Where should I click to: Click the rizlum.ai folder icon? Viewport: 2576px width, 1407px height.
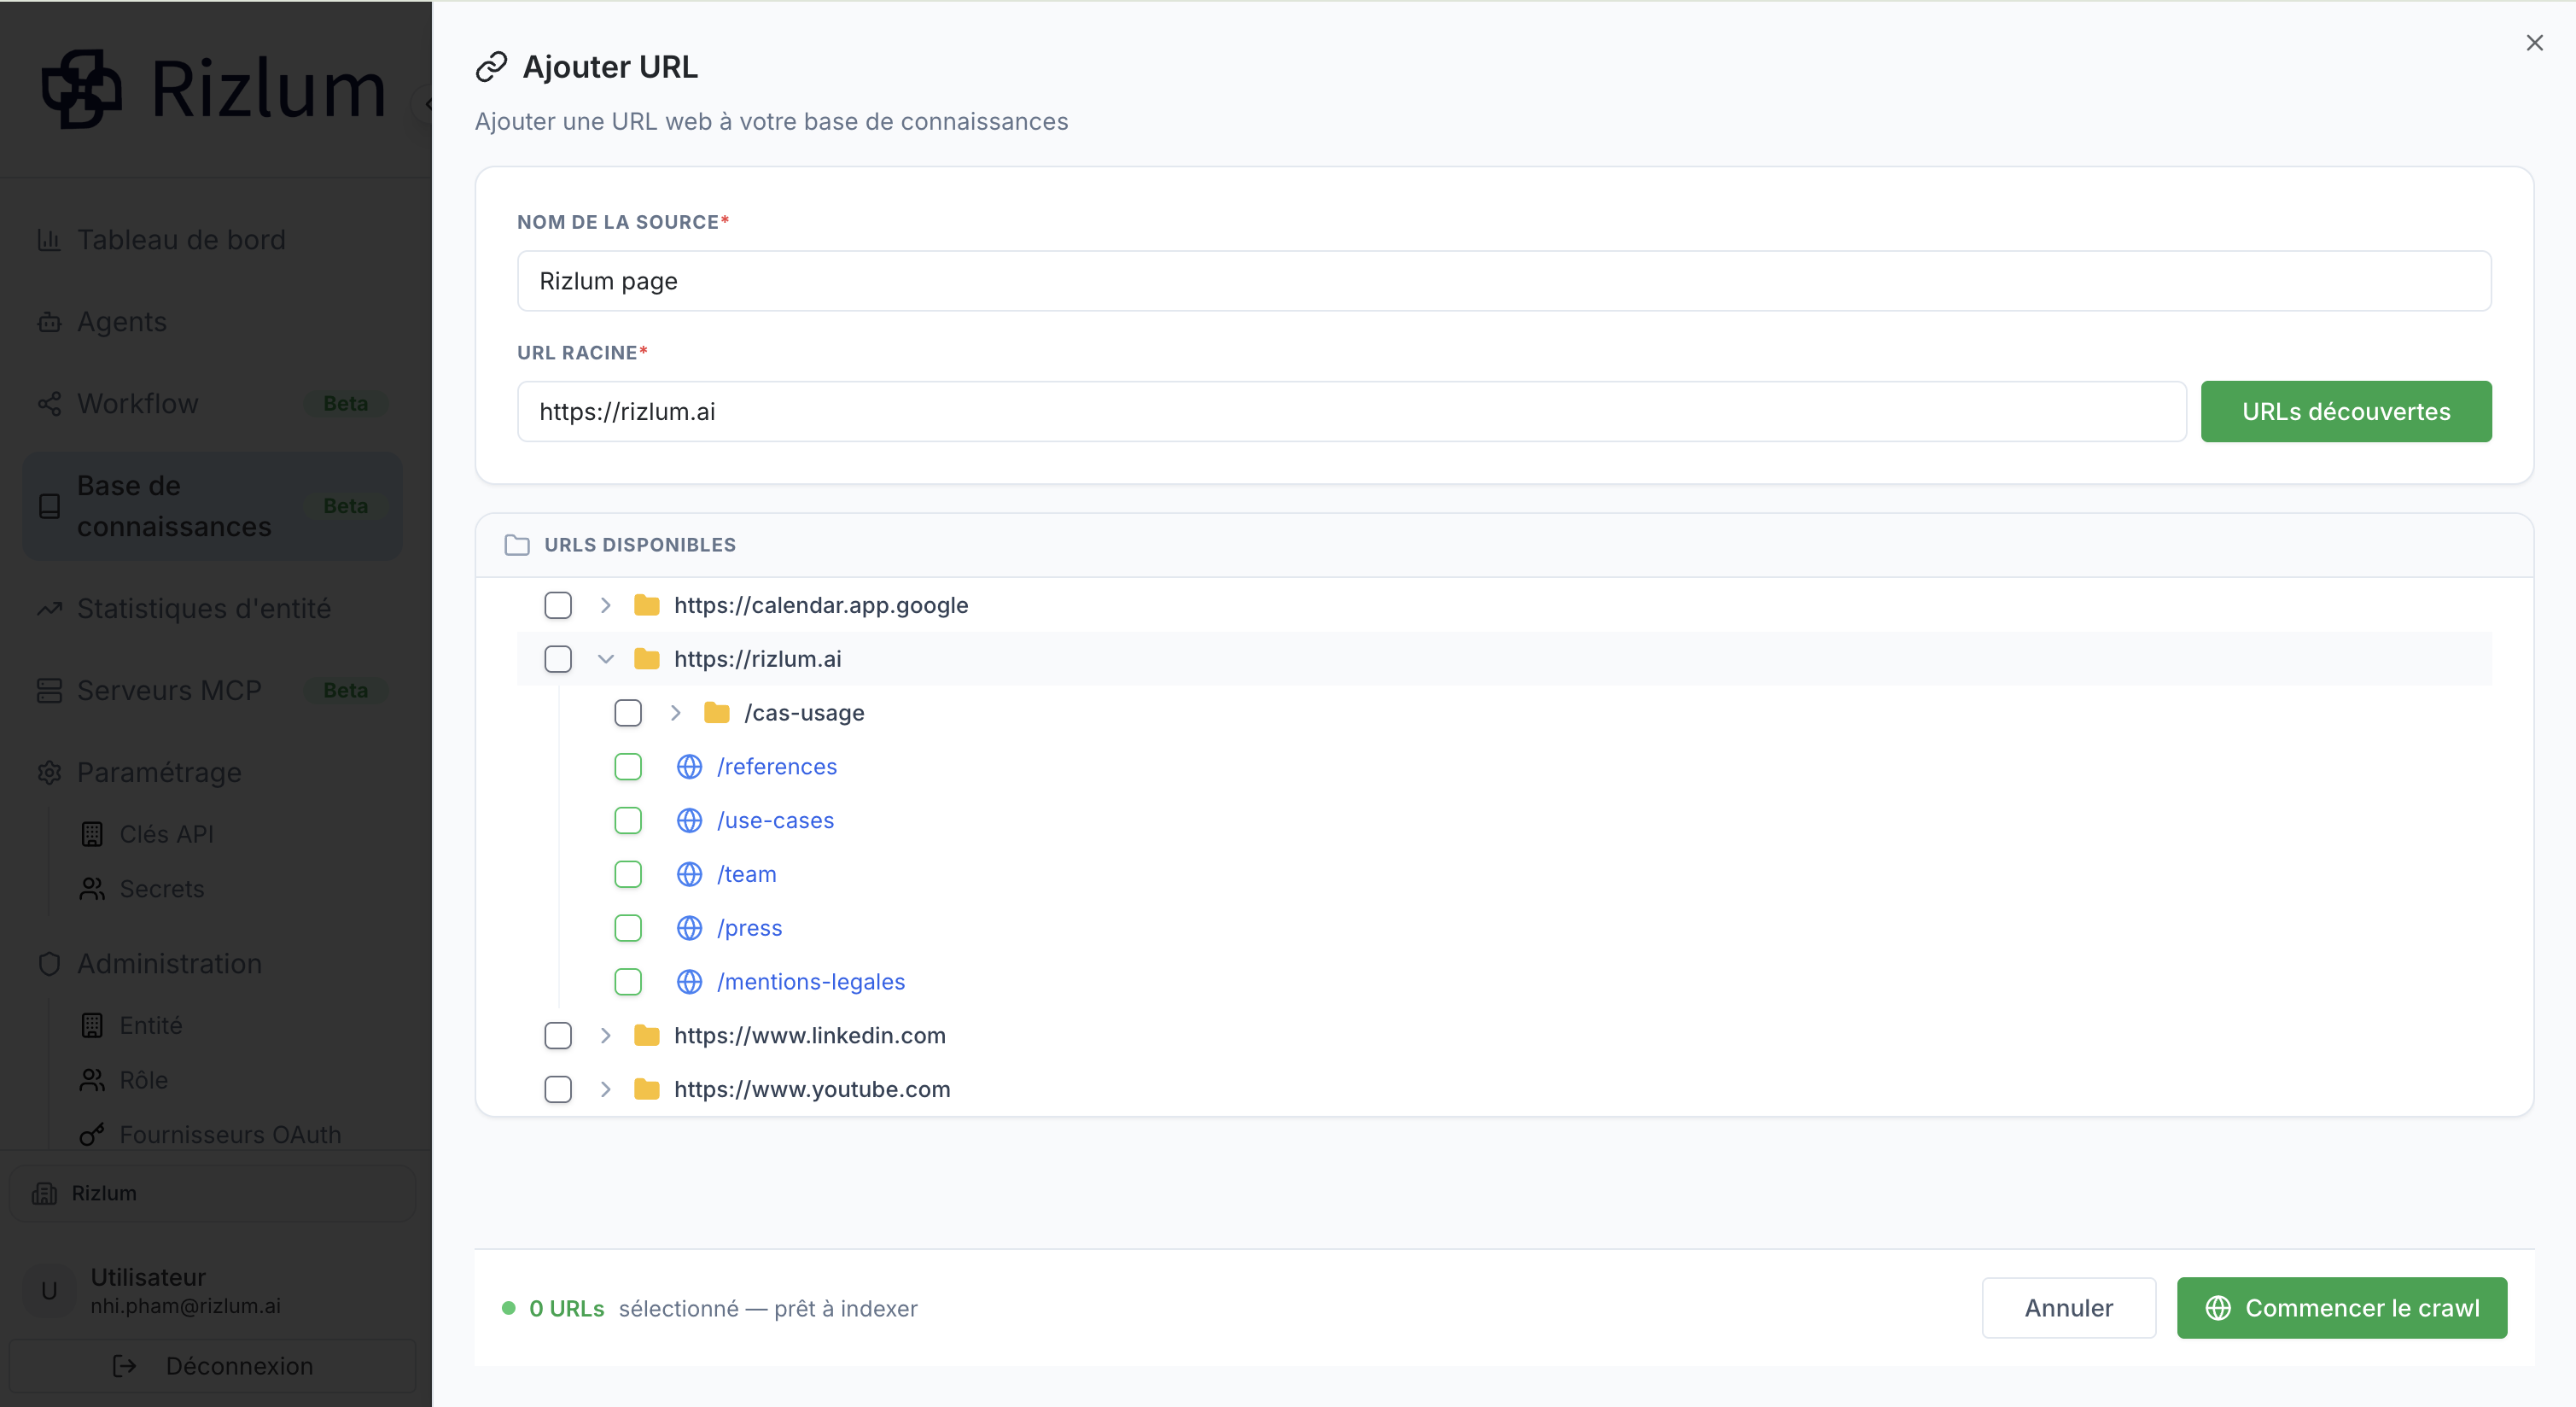pyautogui.click(x=647, y=659)
